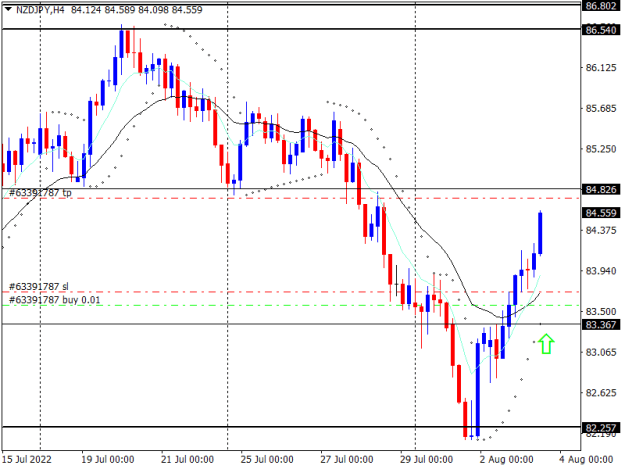Select the 85.685 price scale value
Screen dimensions: 625x469
tap(601, 108)
